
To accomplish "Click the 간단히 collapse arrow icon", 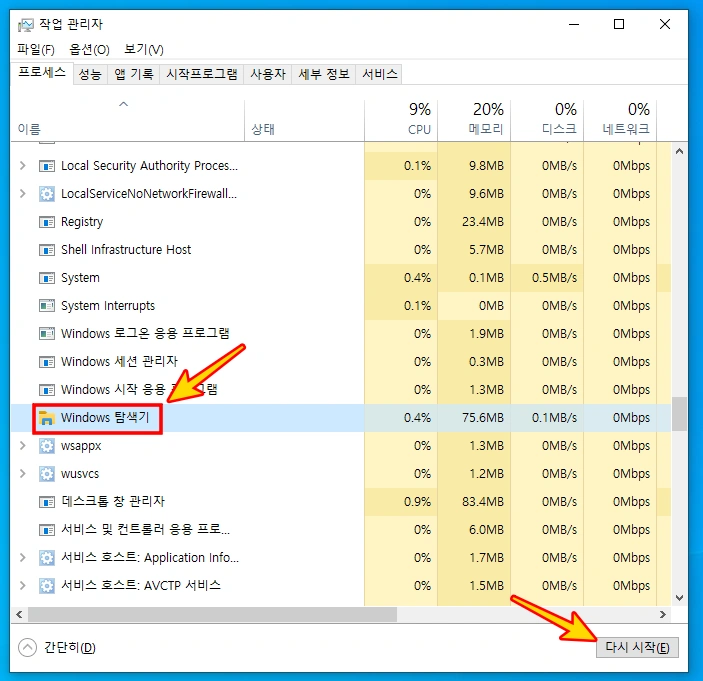I will [27, 647].
